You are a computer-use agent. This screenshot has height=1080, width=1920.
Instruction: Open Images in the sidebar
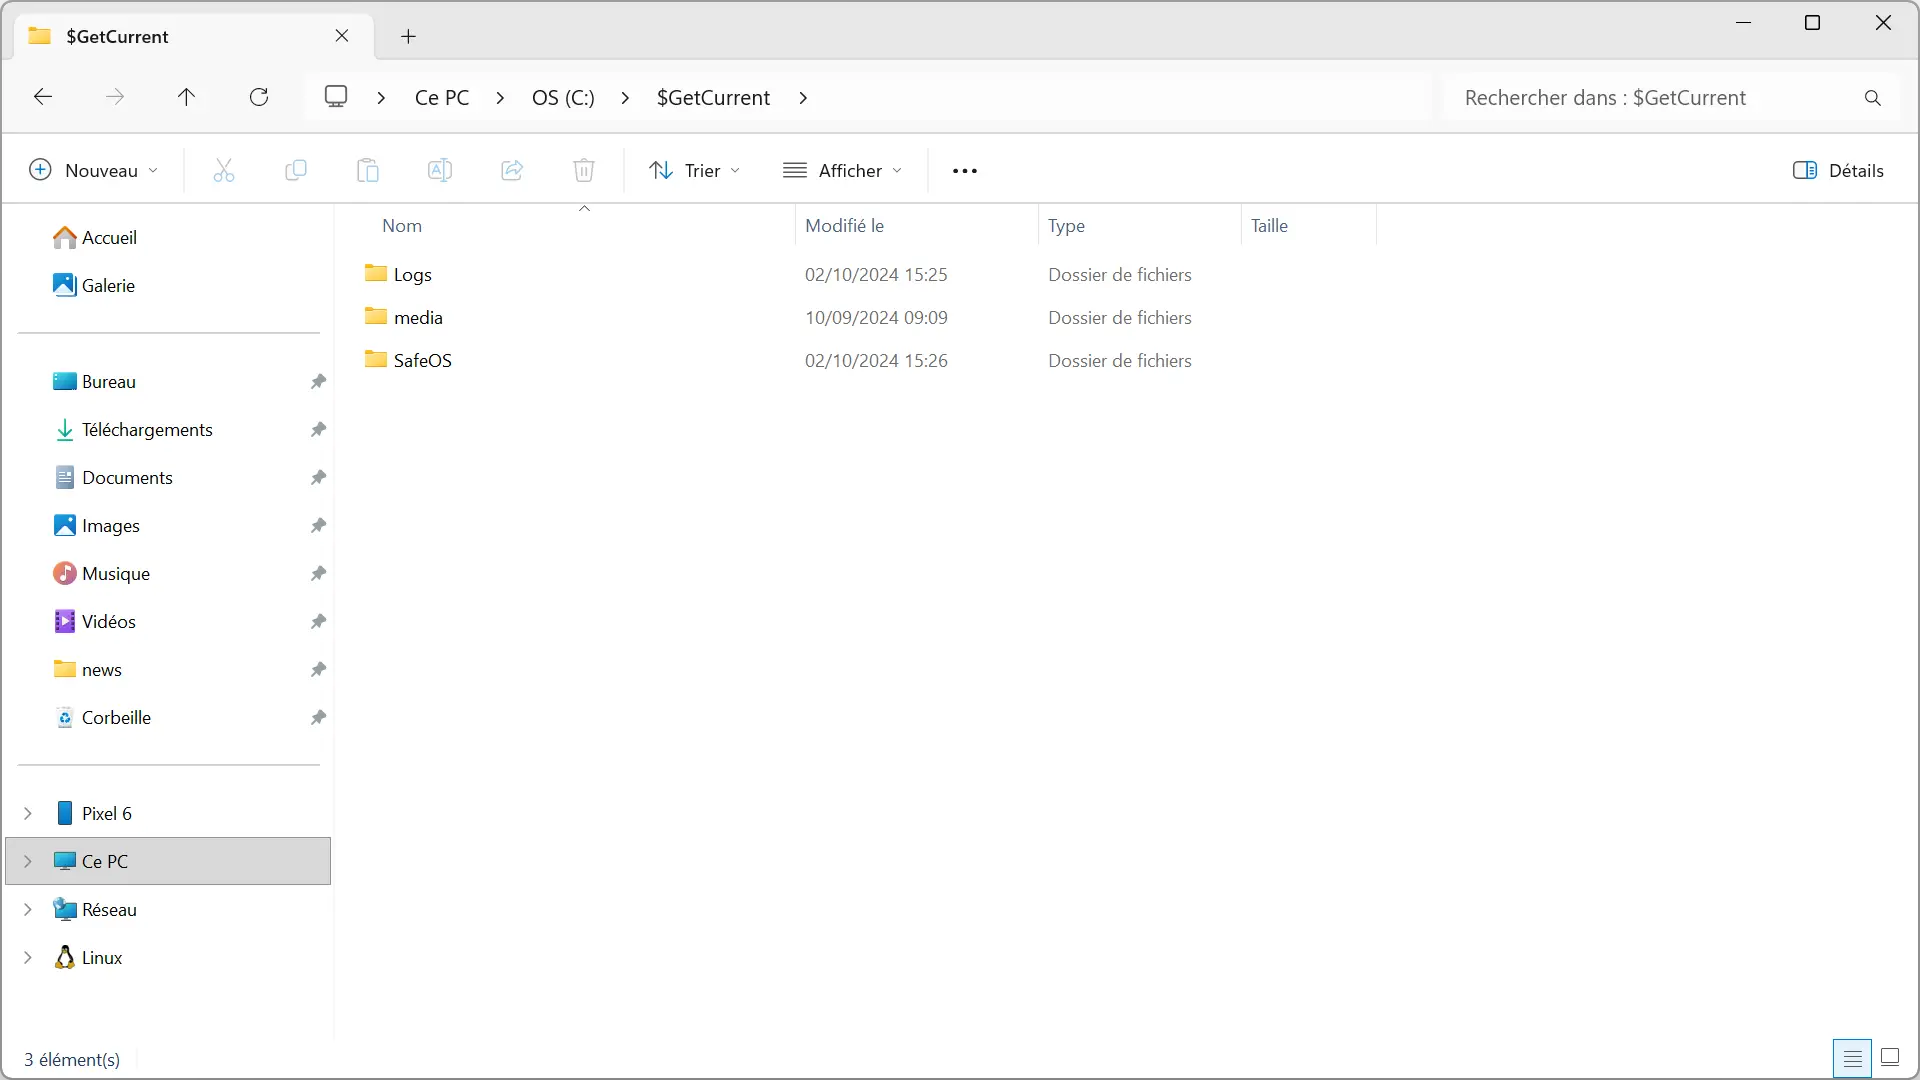click(x=111, y=526)
